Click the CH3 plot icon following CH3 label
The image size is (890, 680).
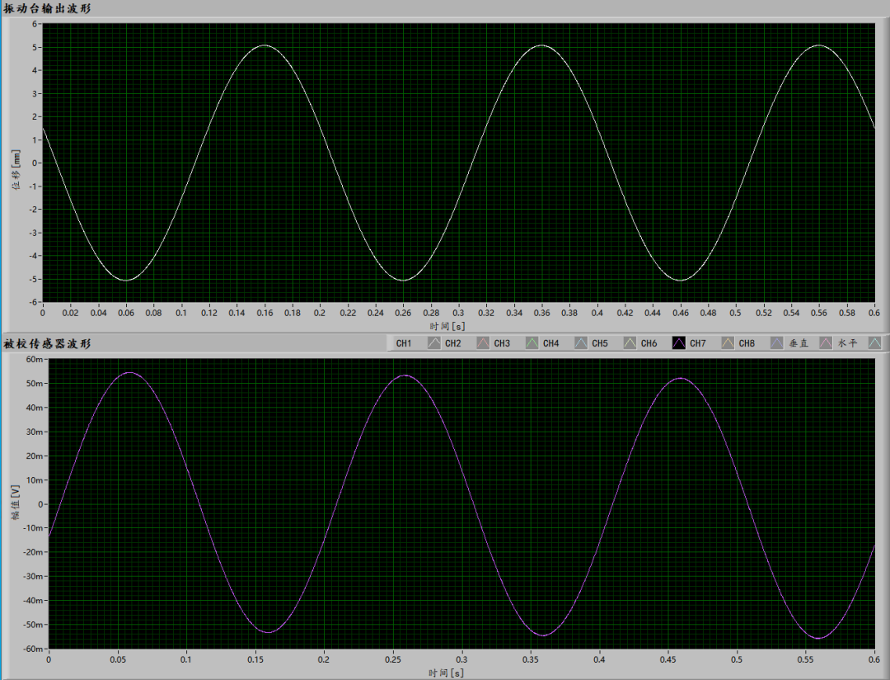tap(532, 343)
